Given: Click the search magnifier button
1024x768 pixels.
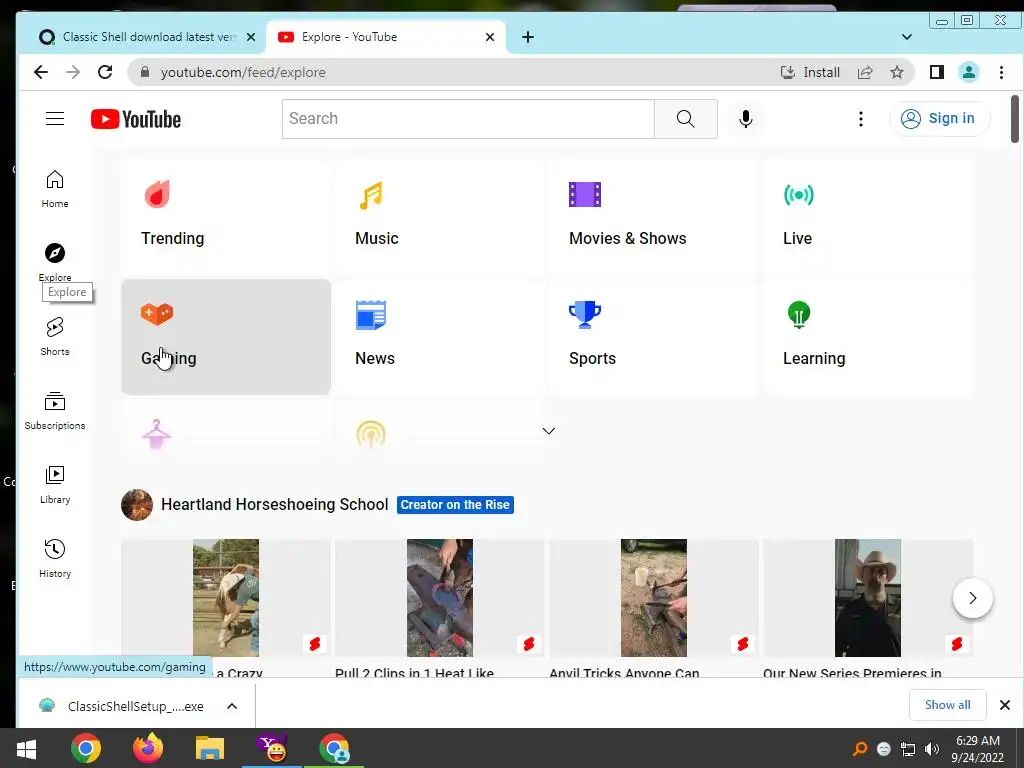Looking at the screenshot, I should 686,119.
